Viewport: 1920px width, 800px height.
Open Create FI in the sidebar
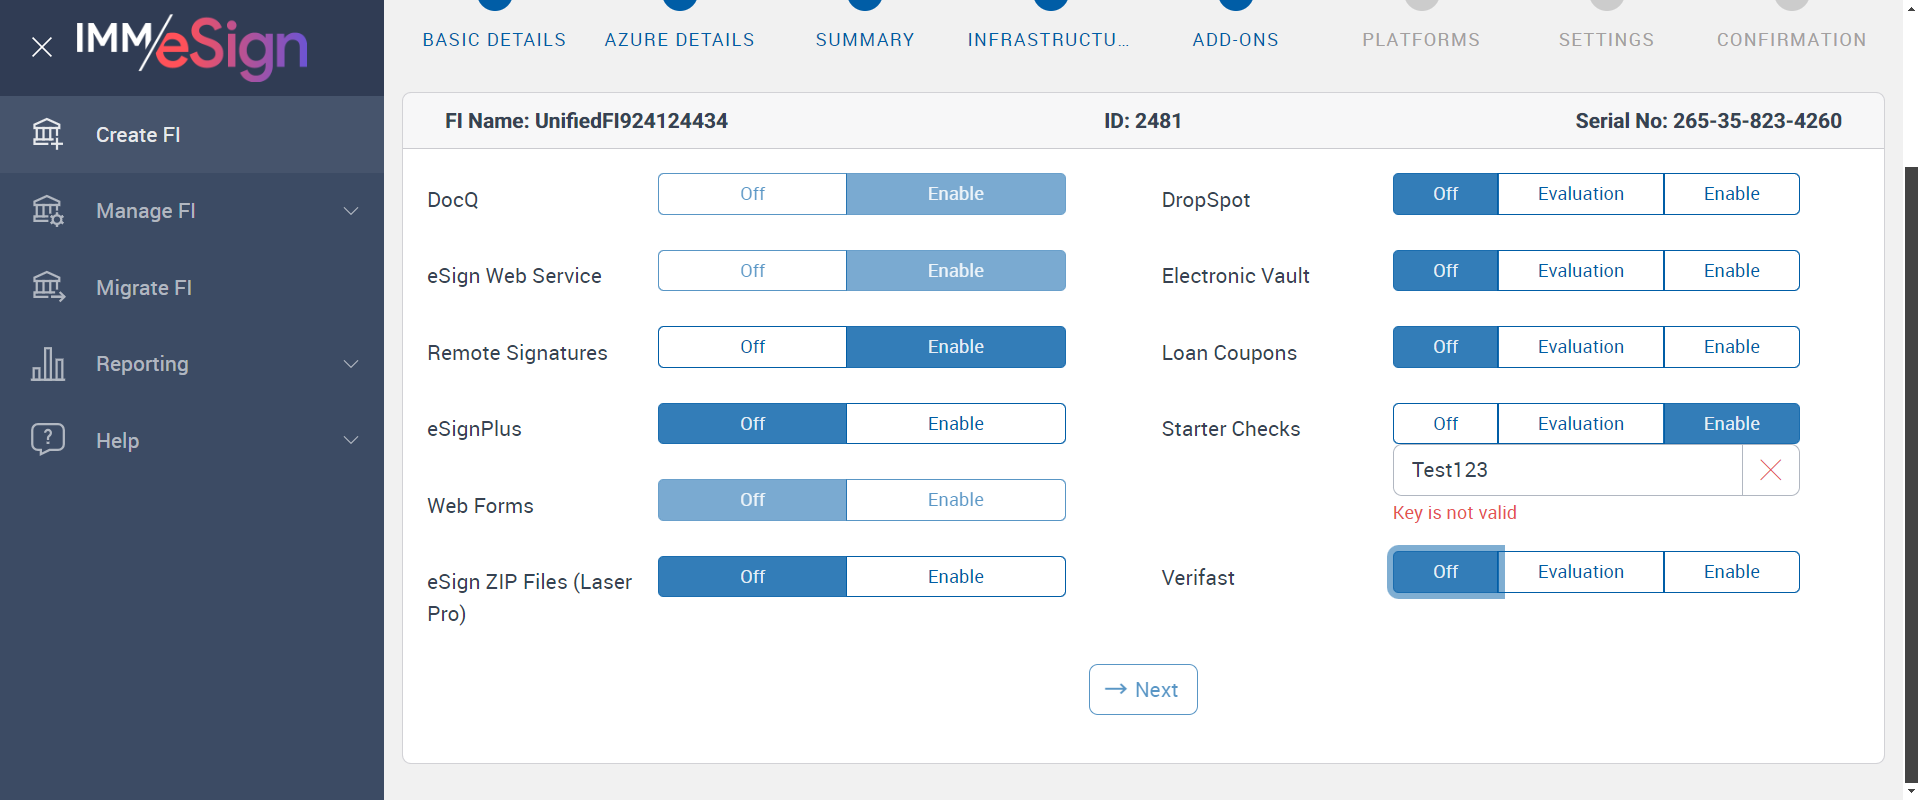point(192,134)
